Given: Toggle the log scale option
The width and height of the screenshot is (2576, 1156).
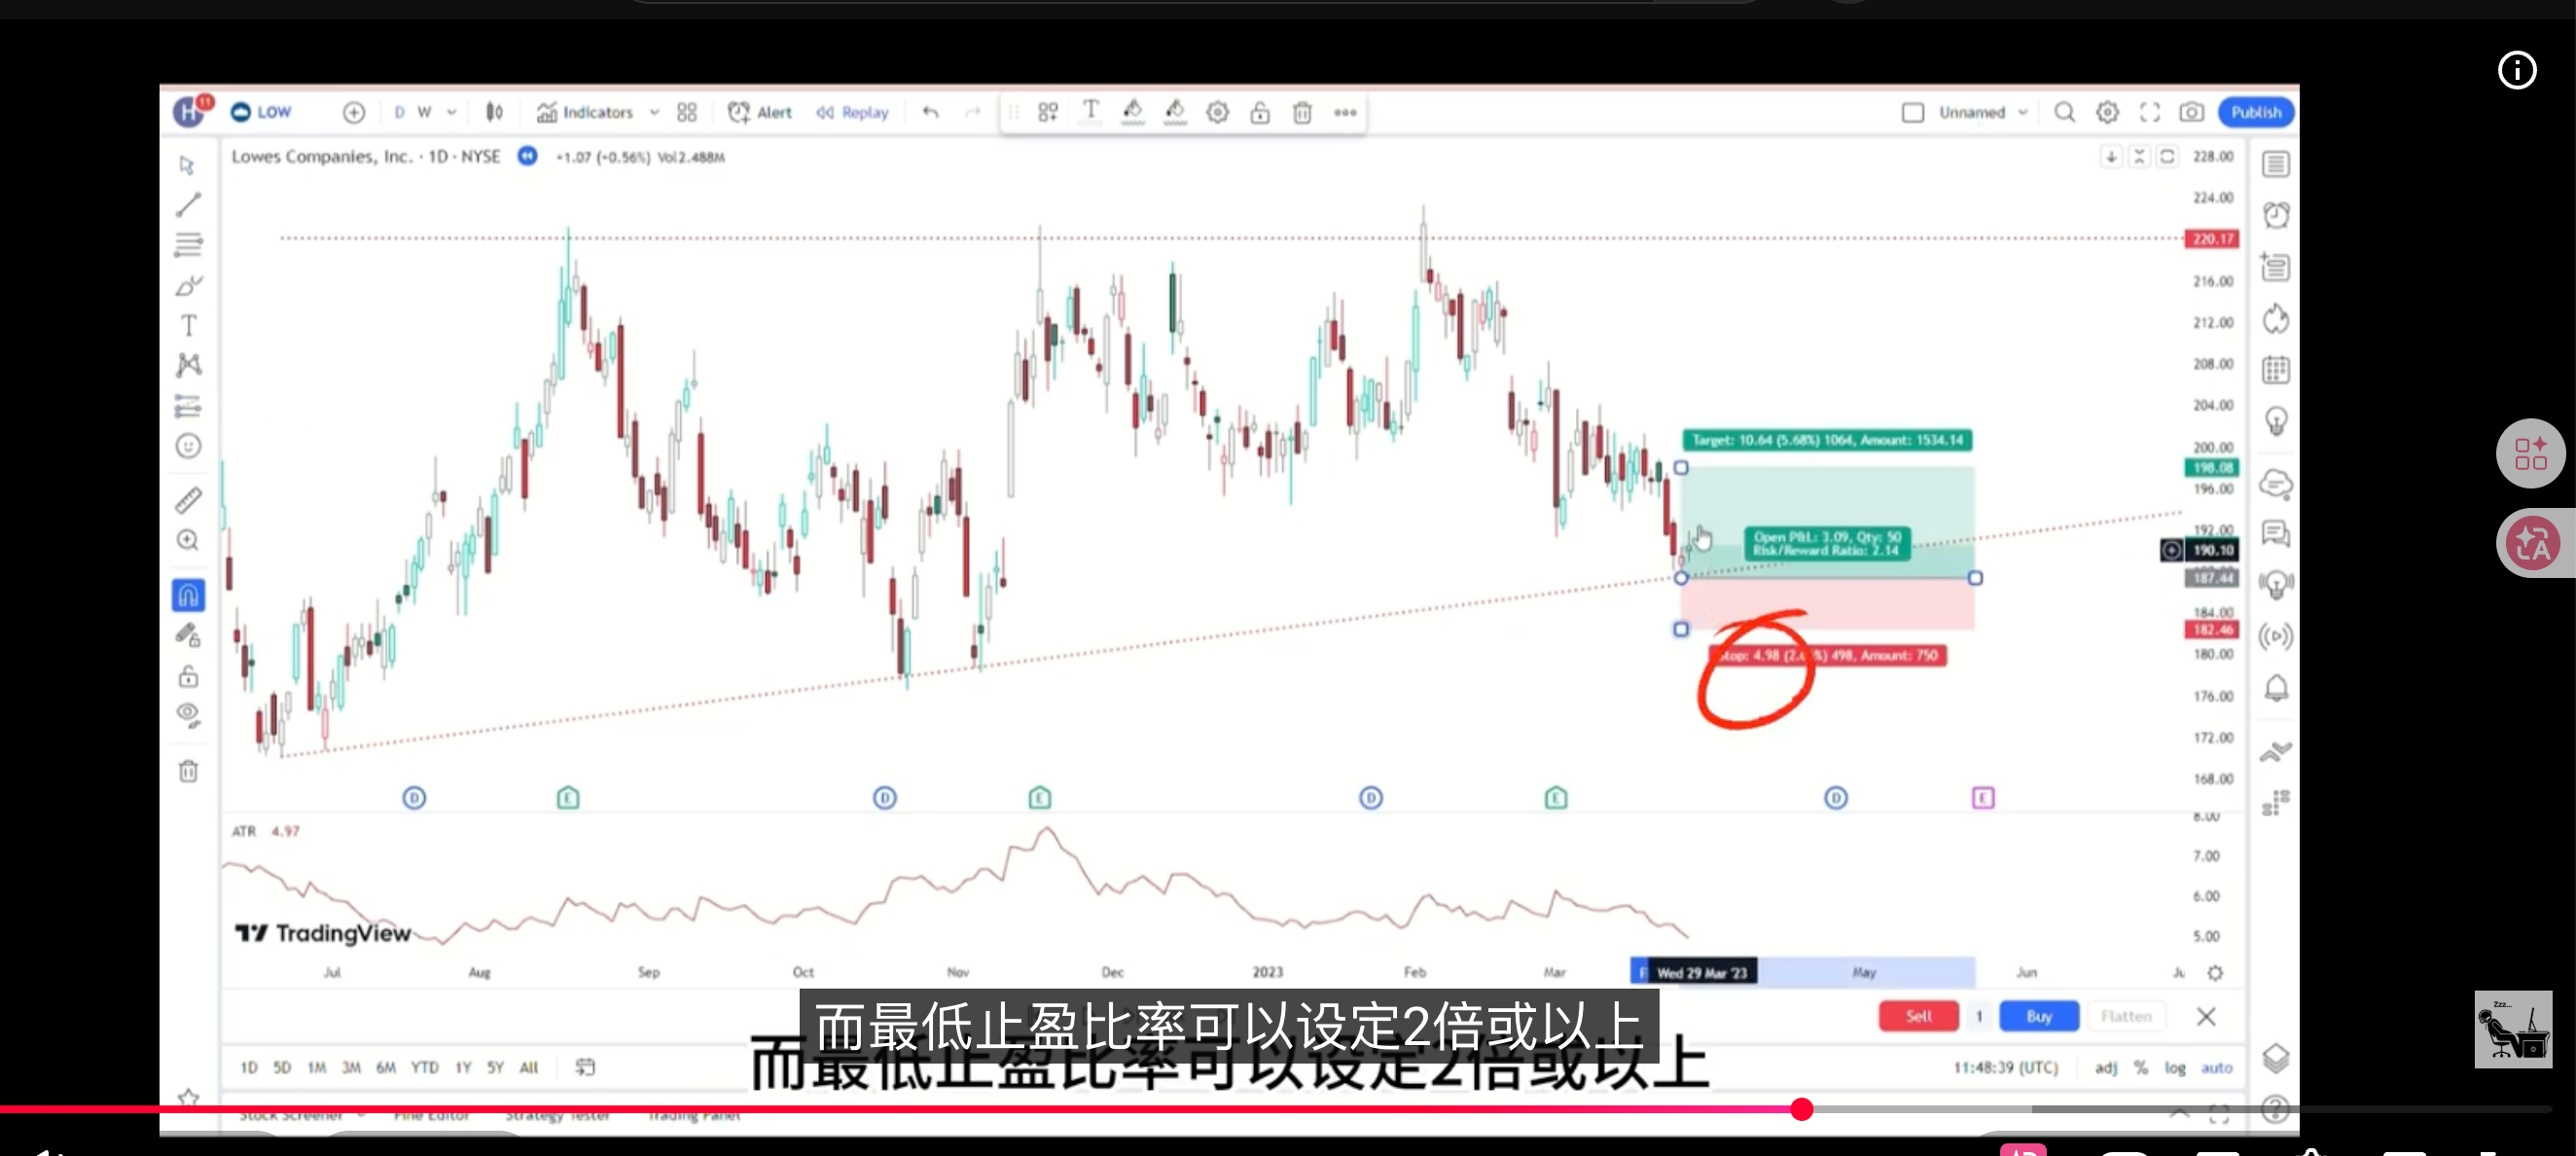Looking at the screenshot, I should [2175, 1068].
